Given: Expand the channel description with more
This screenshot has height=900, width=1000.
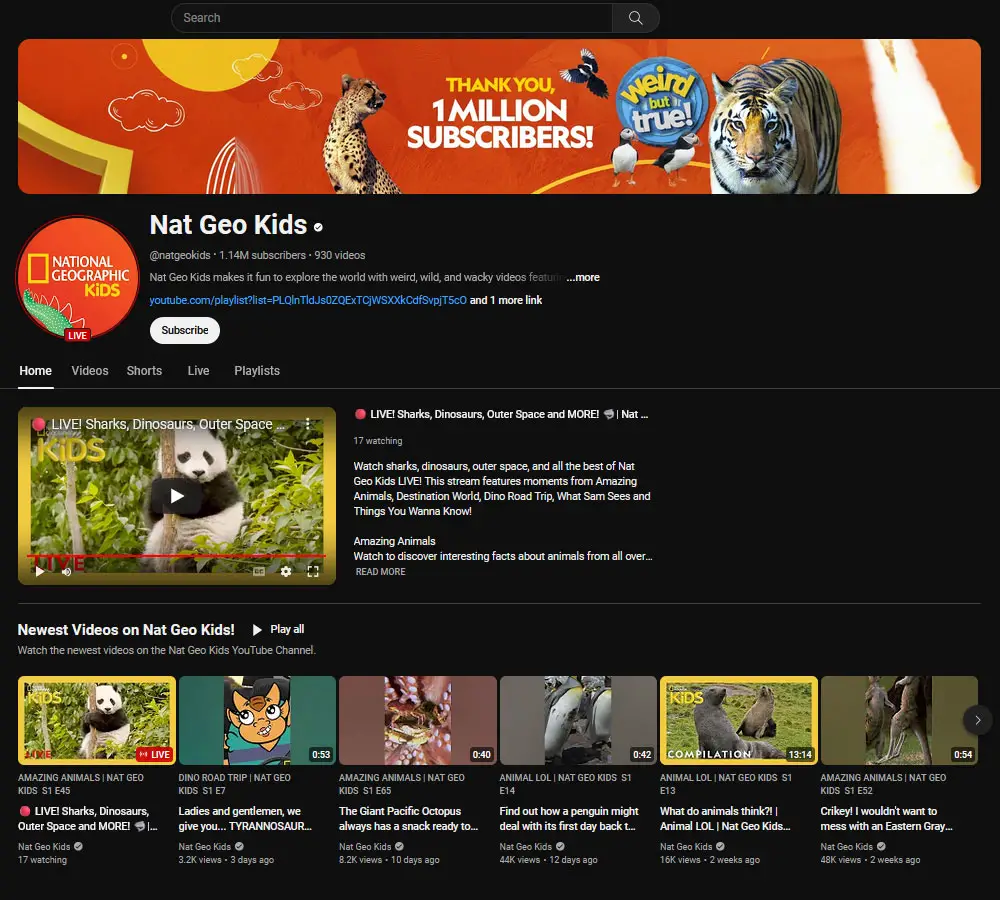Looking at the screenshot, I should 583,277.
